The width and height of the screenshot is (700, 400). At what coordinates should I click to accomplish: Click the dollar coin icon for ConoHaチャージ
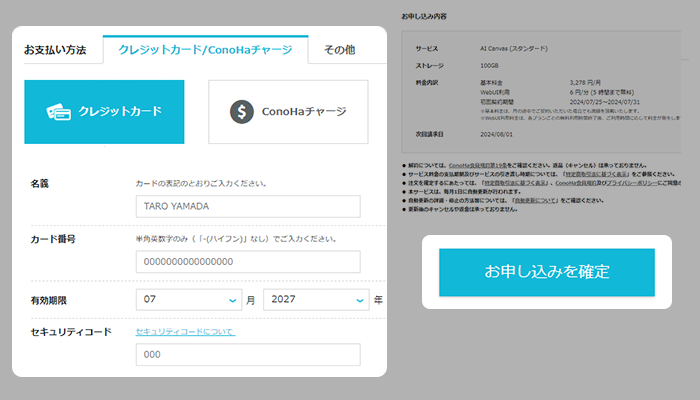tap(242, 112)
